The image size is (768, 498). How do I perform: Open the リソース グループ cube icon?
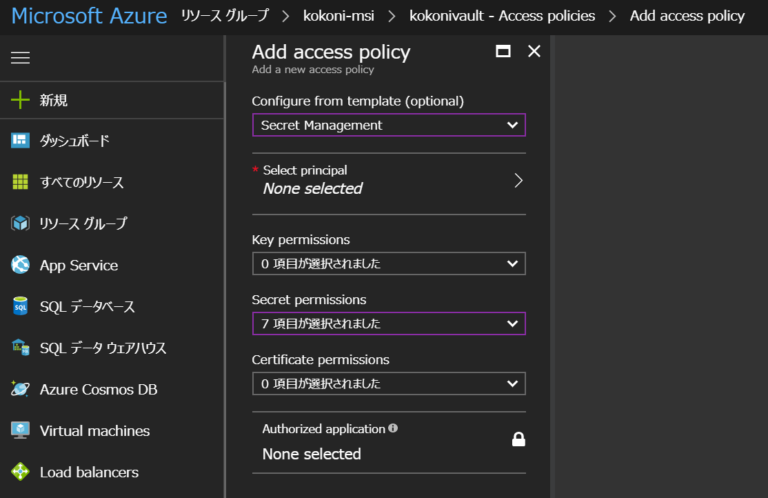[20, 223]
